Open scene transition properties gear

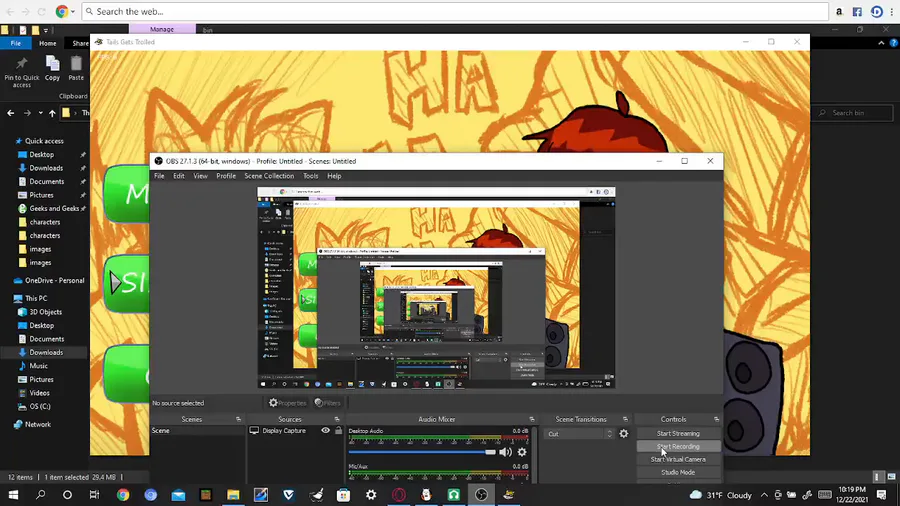pos(624,434)
